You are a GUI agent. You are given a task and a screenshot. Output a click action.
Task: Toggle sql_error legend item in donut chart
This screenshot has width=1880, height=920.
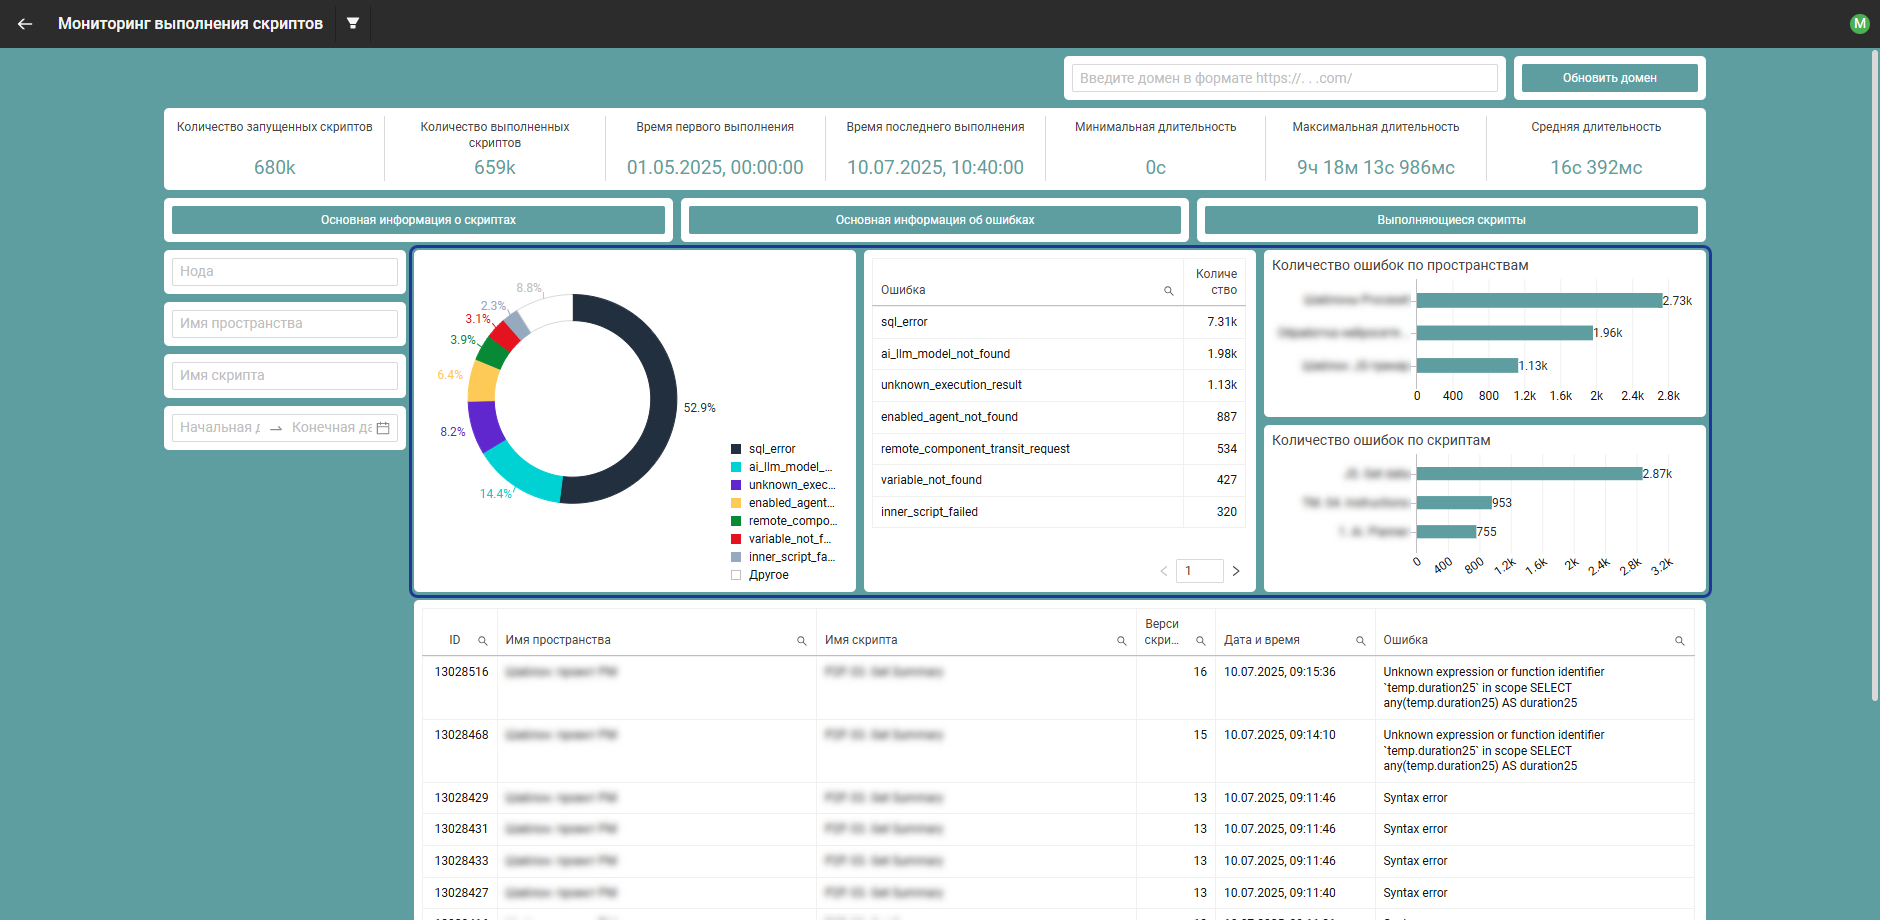771,449
